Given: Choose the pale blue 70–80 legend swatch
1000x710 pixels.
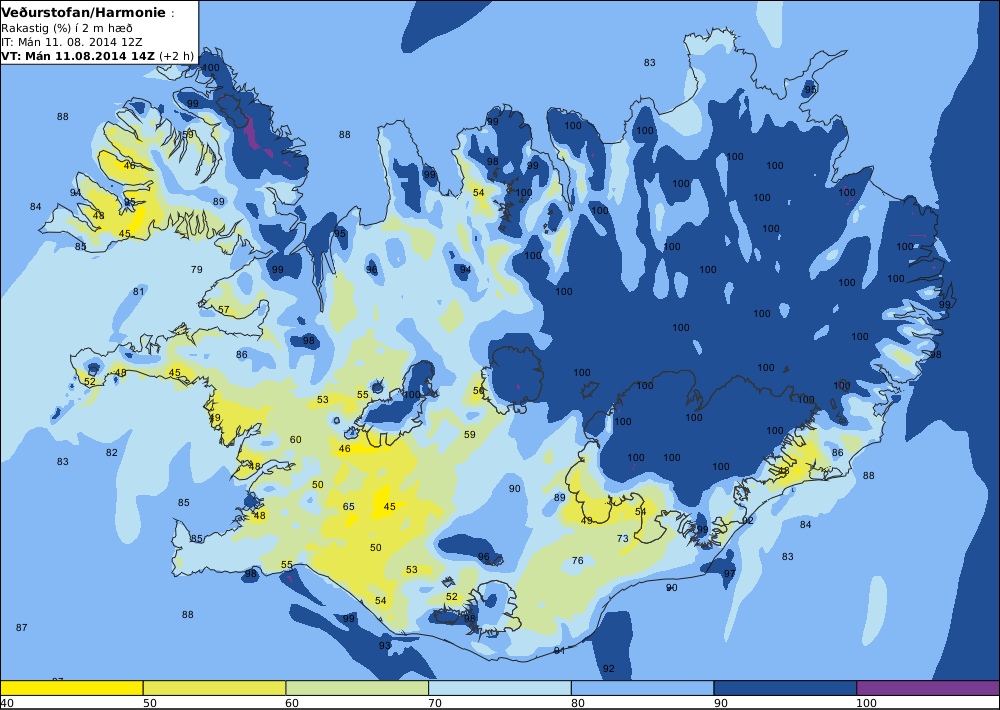Looking at the screenshot, I should click(500, 688).
